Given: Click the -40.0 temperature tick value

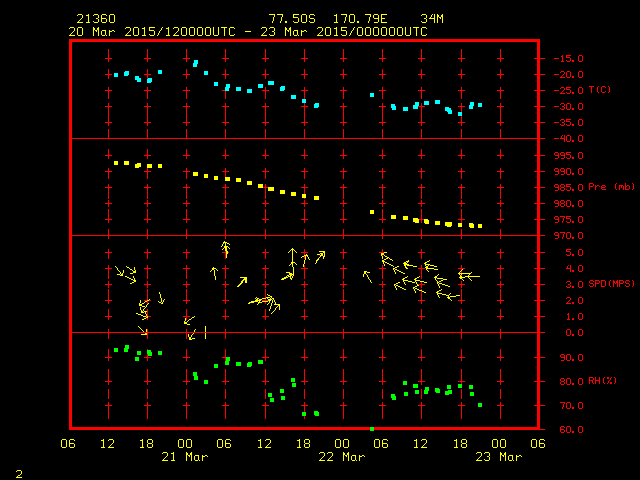Looking at the screenshot, I should pyautogui.click(x=569, y=139).
